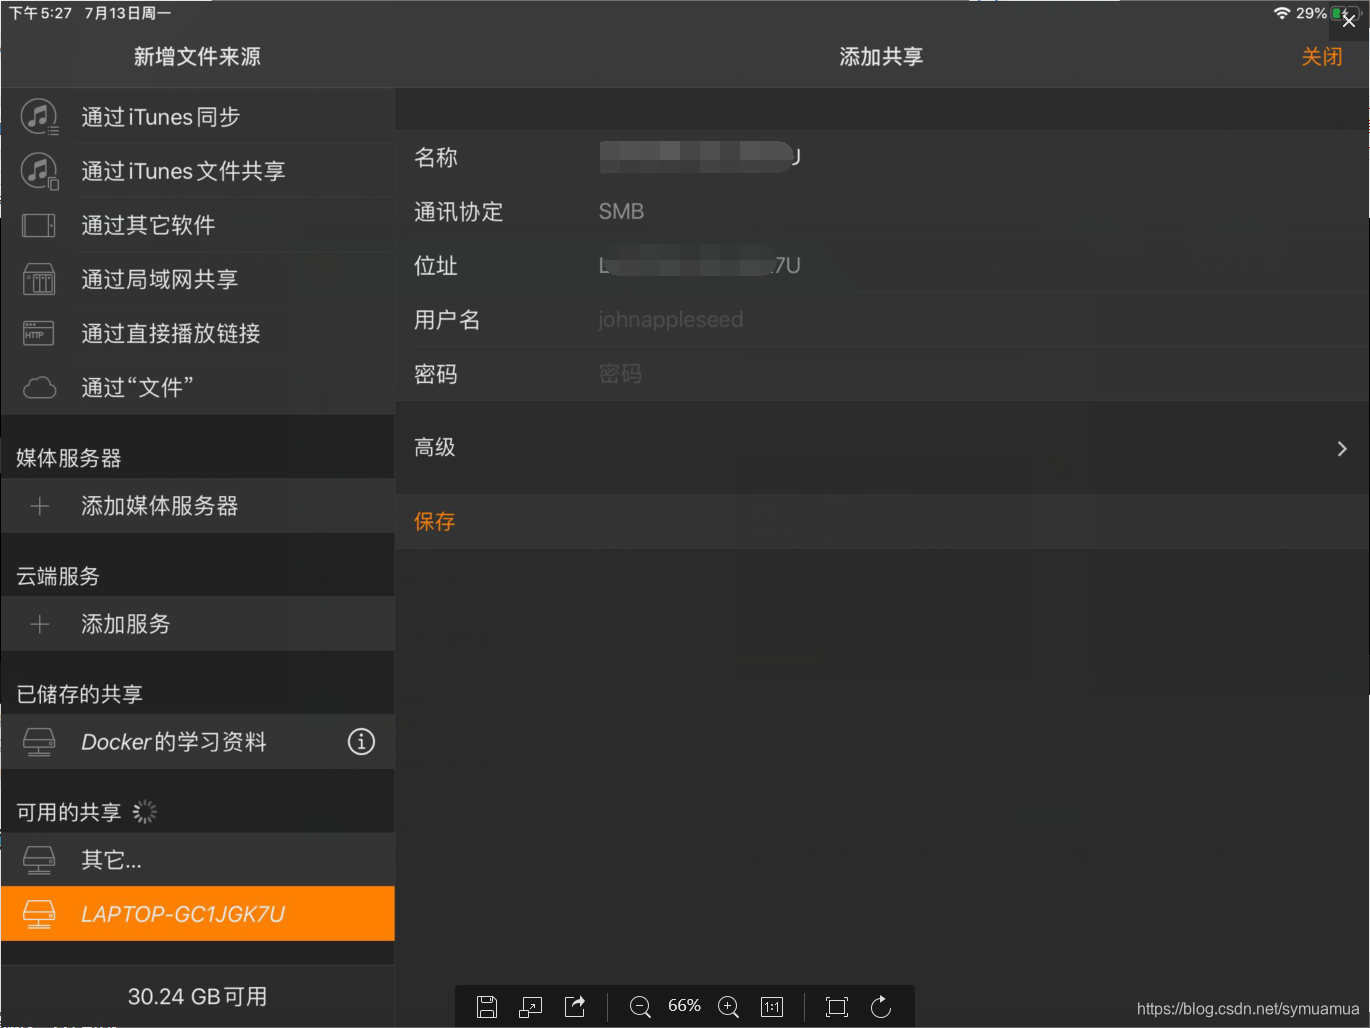Click the 30.24 GB可用 storage text

click(x=197, y=996)
